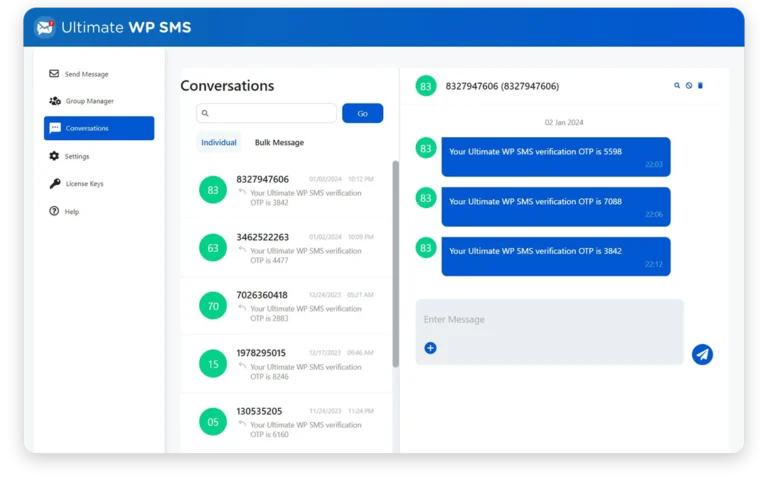
Task: Click the OTP is 5598 message bubble
Action: coord(556,157)
